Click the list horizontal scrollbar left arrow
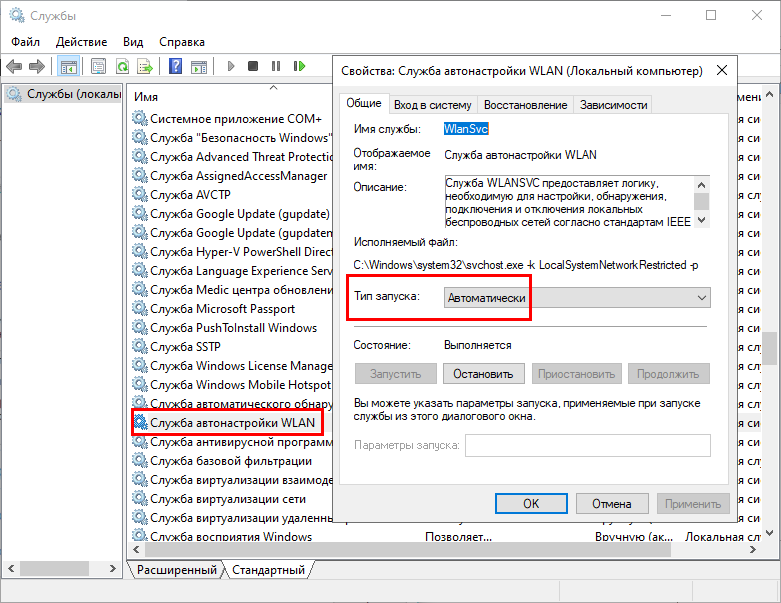 pos(136,550)
